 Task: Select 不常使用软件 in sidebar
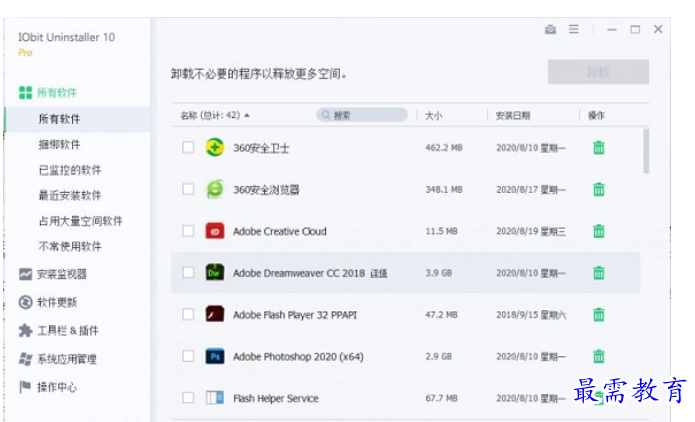tap(70, 246)
